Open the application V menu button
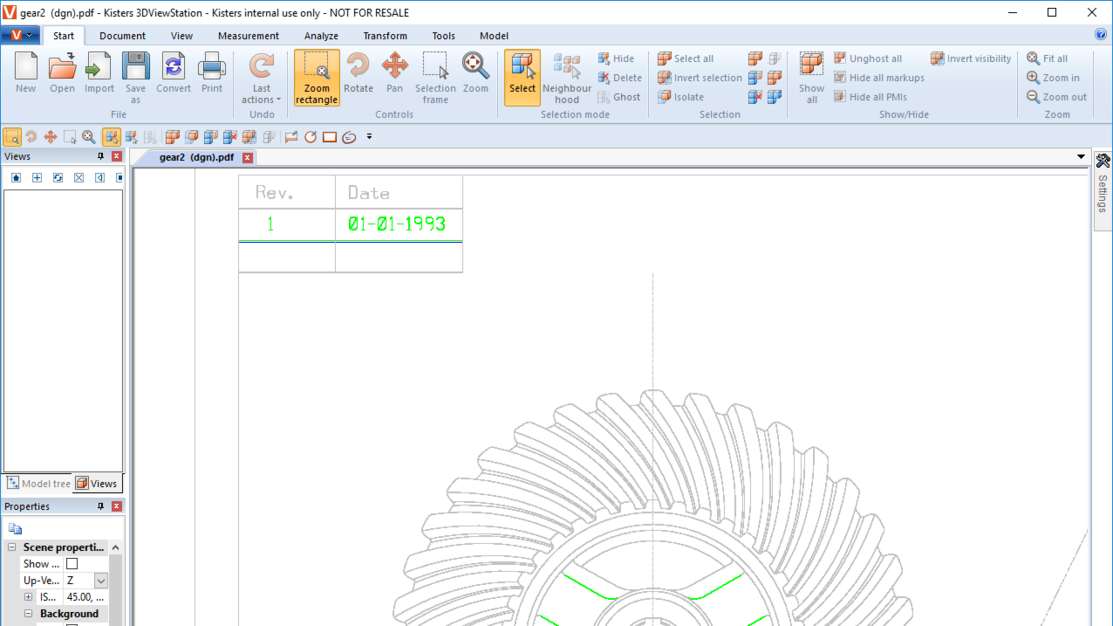The image size is (1113, 626). click(20, 35)
